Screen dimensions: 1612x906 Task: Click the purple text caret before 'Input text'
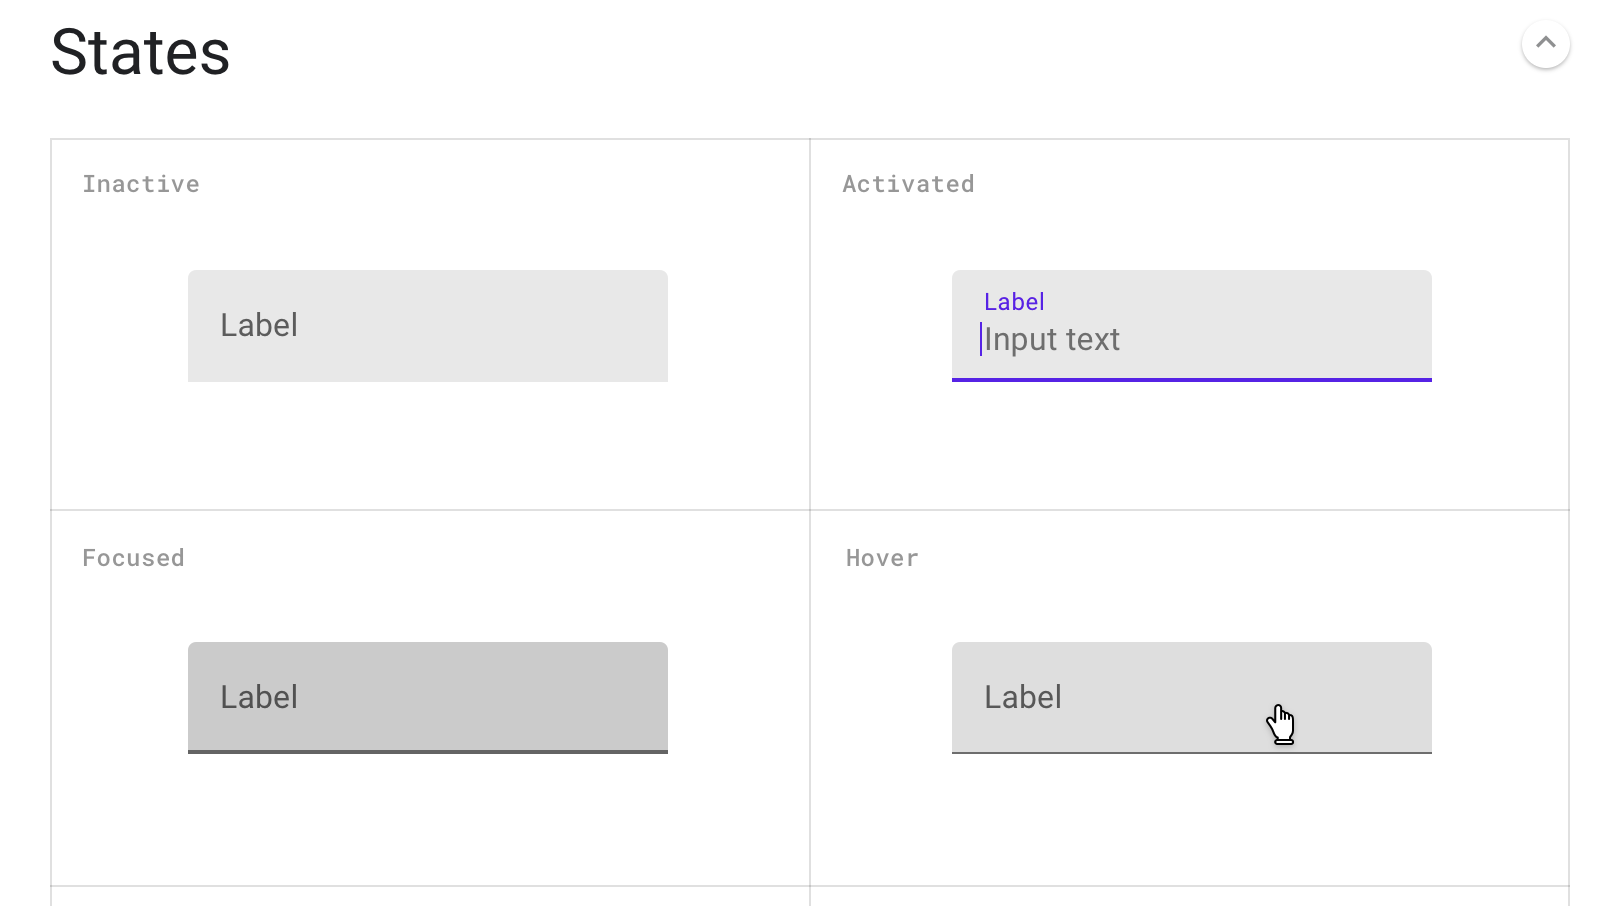pyautogui.click(x=981, y=340)
